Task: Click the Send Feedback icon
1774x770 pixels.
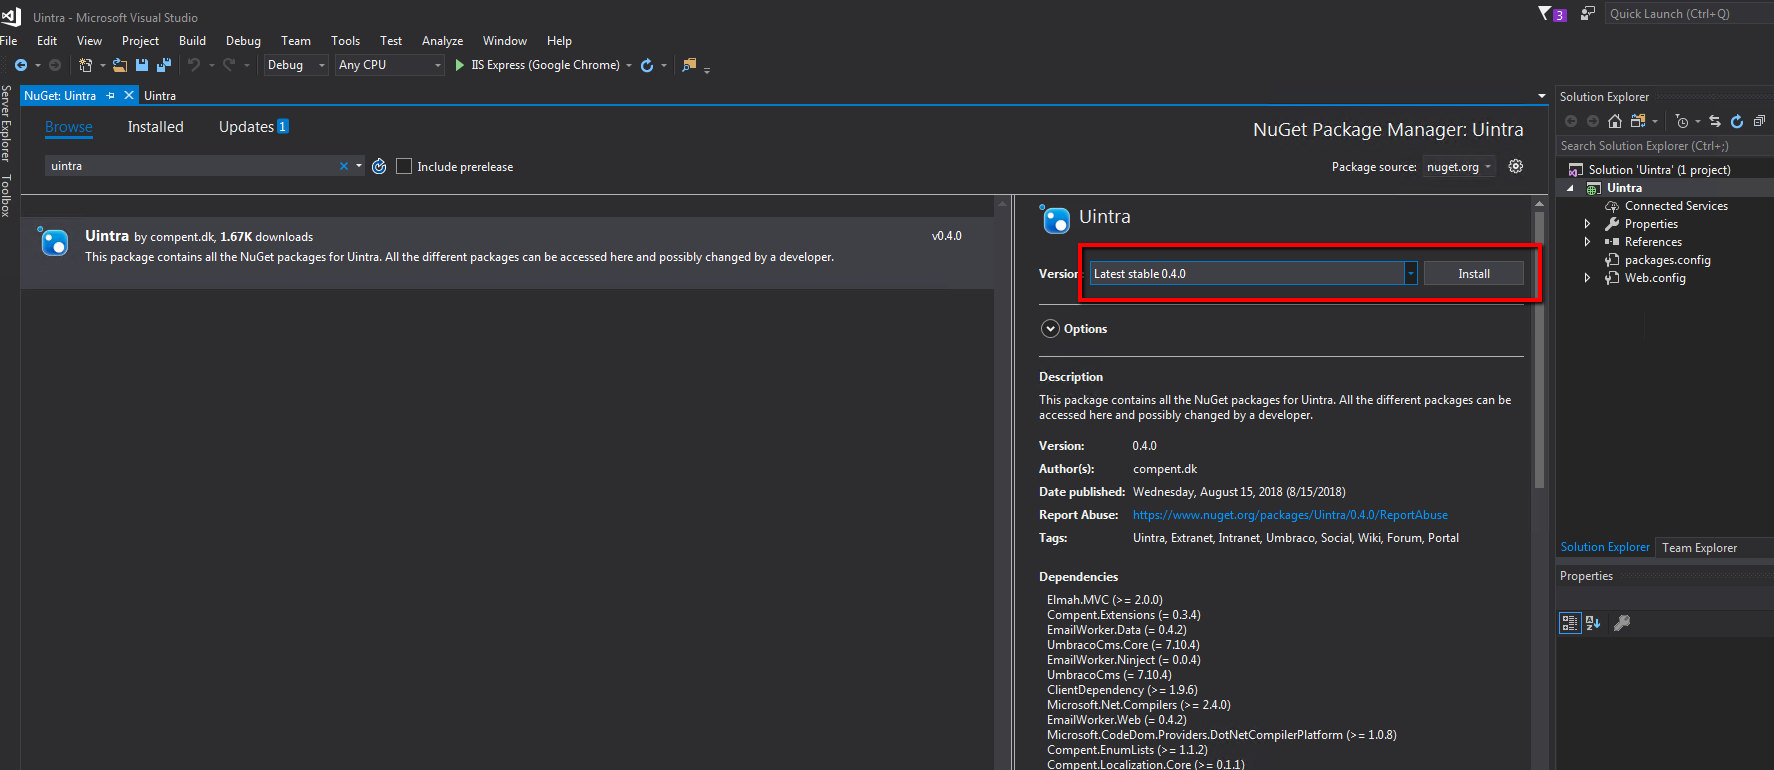Action: point(1588,14)
